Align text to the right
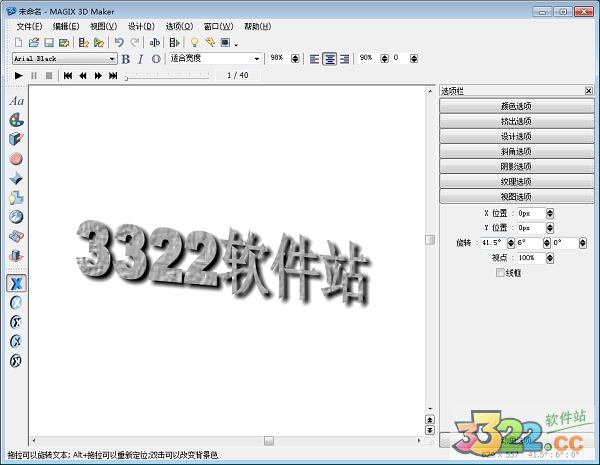 point(344,59)
